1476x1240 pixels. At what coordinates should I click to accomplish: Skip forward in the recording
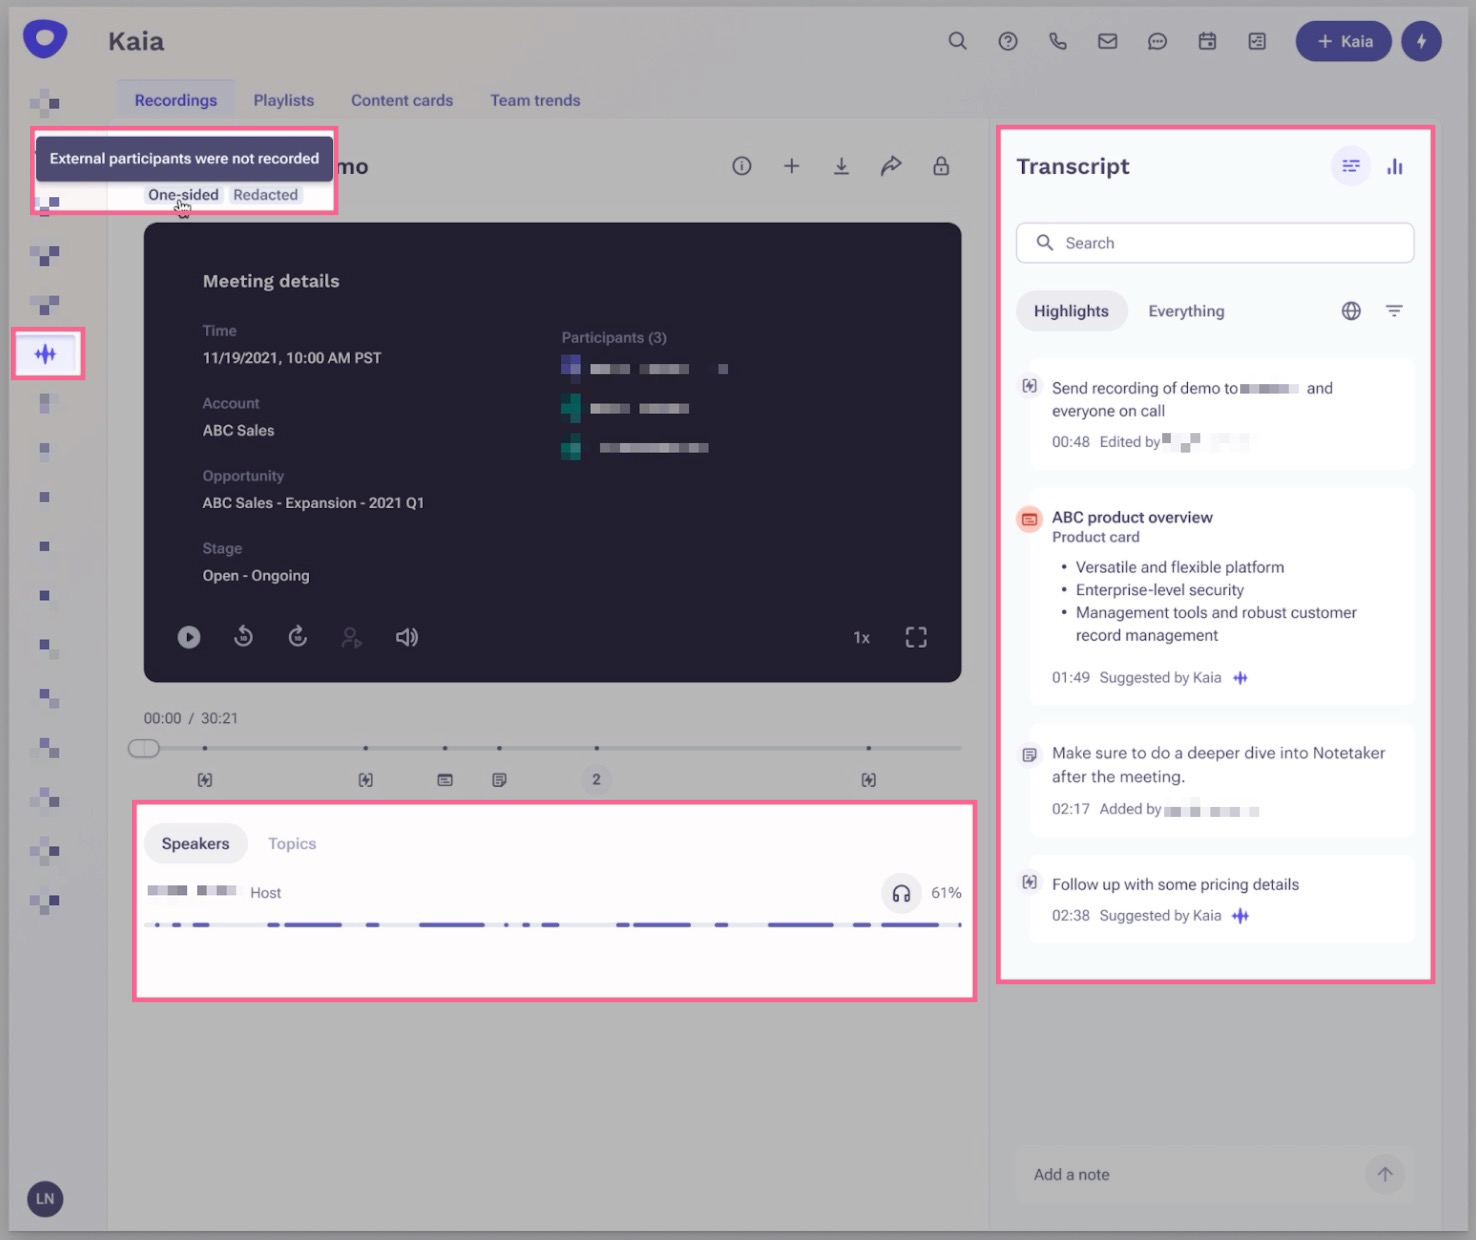pyautogui.click(x=297, y=636)
